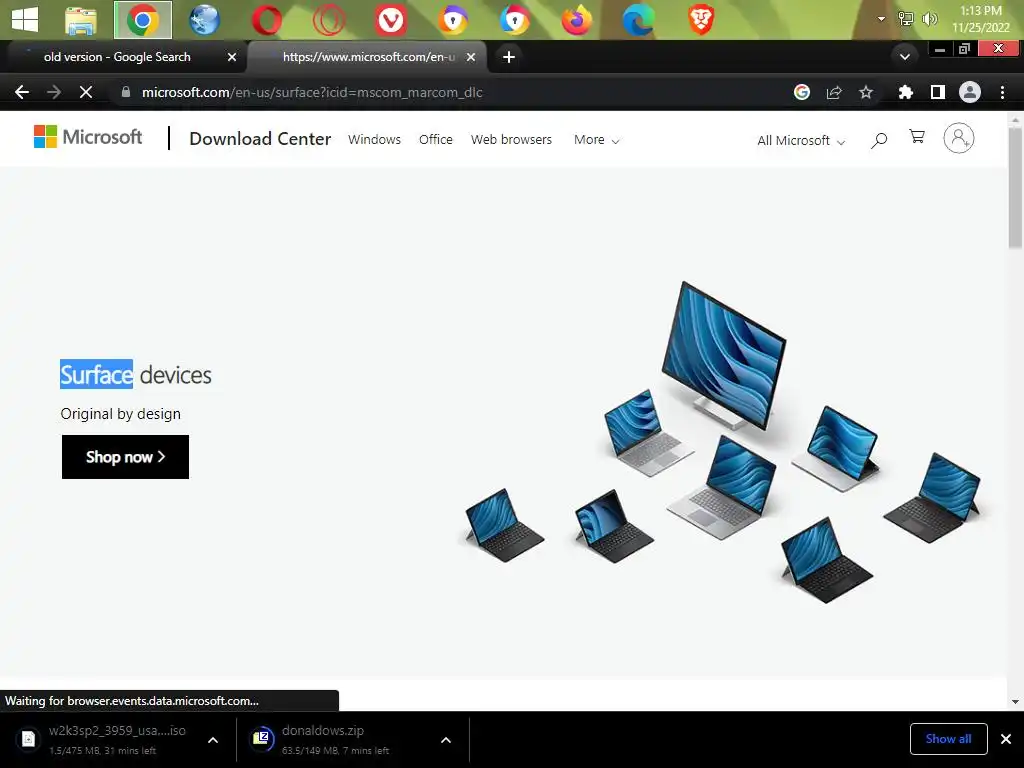
Task: Open the Windows nav item
Action: (x=374, y=140)
